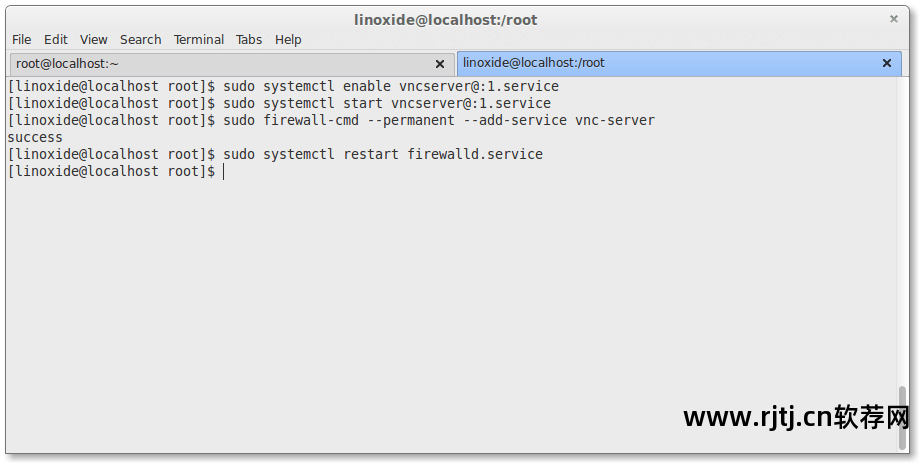Close the linoxide@localhost:/root tab

click(887, 63)
